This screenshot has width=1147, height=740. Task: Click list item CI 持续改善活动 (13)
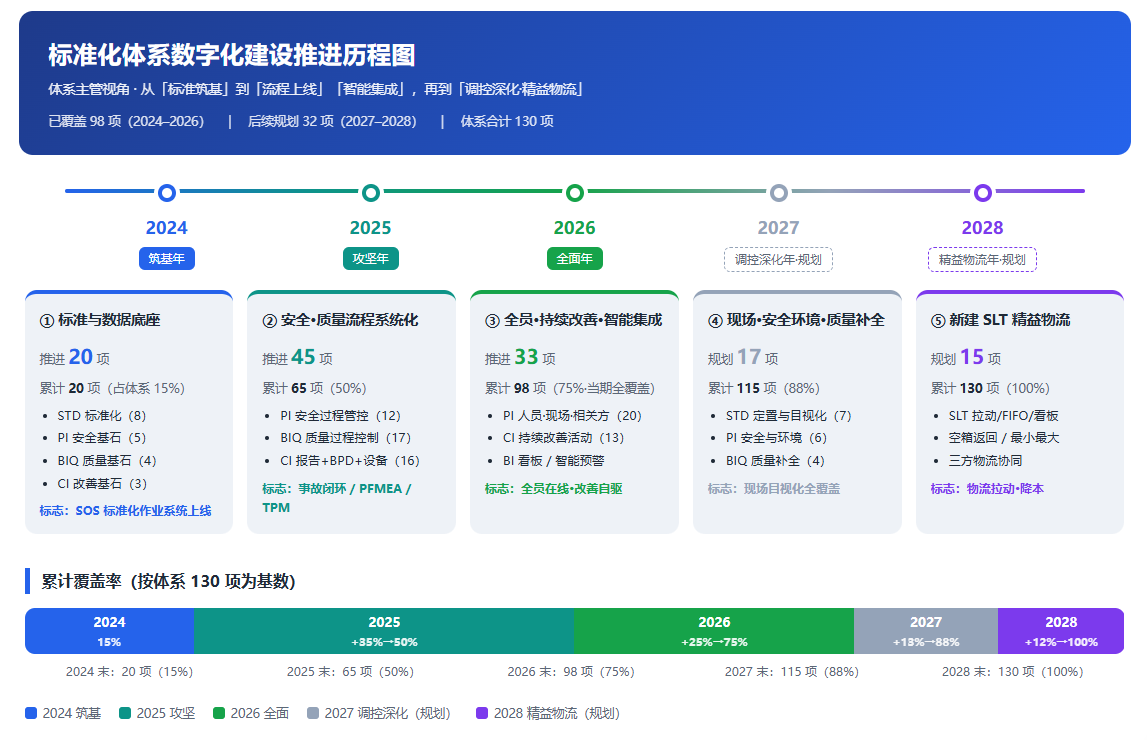coord(563,437)
